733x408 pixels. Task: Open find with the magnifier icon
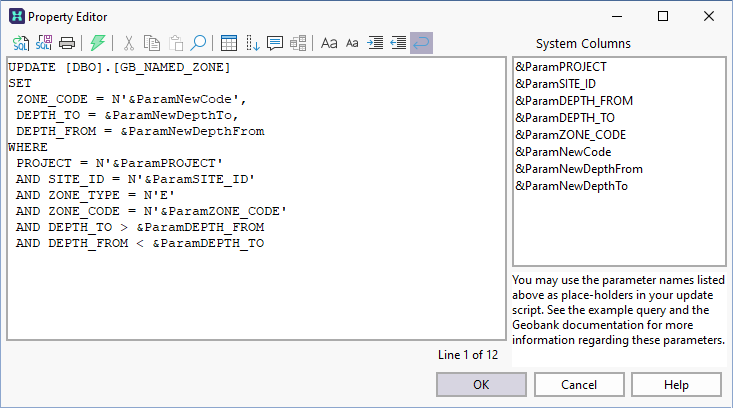pyautogui.click(x=198, y=43)
